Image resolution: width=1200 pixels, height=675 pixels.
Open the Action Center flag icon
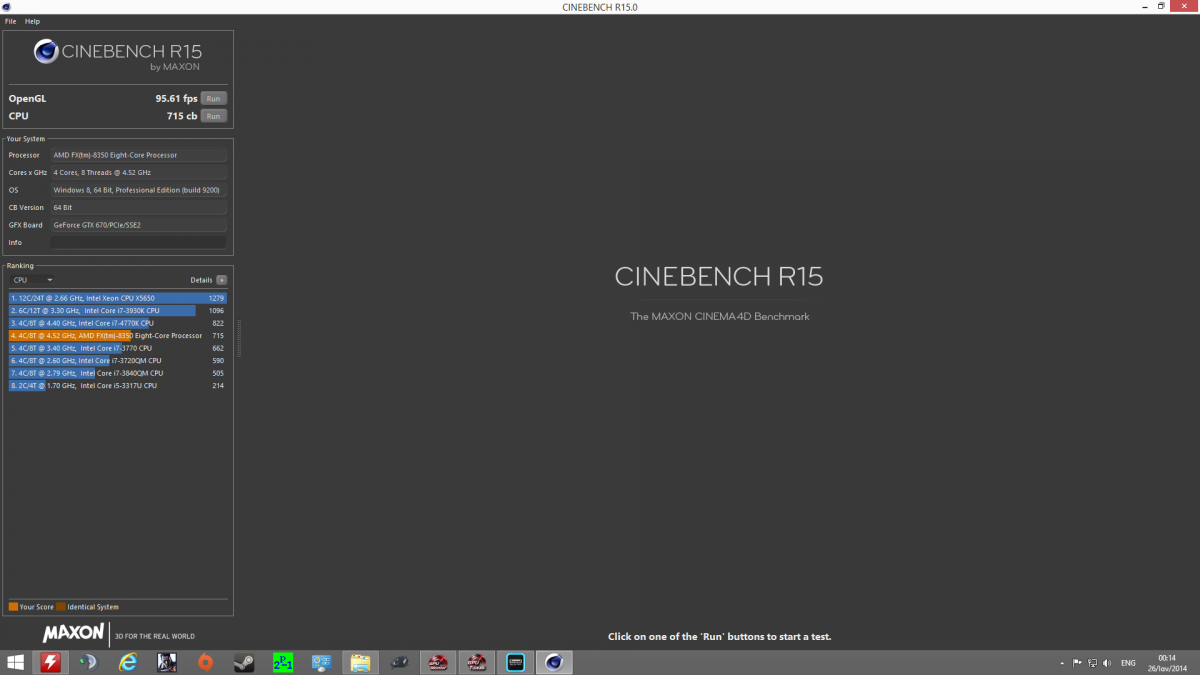(1077, 663)
